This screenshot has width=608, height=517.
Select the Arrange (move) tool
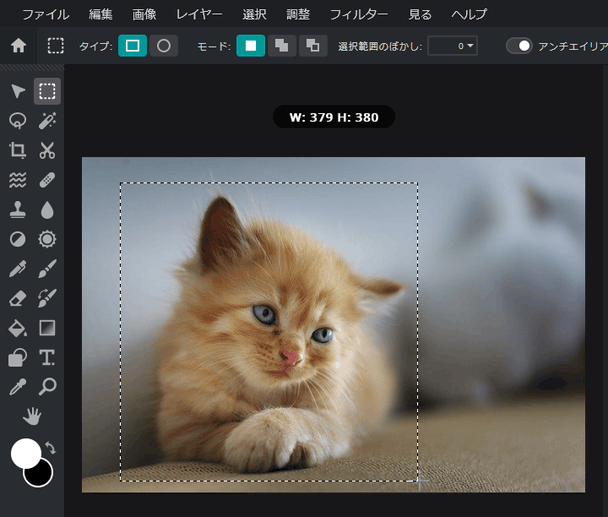click(x=18, y=91)
